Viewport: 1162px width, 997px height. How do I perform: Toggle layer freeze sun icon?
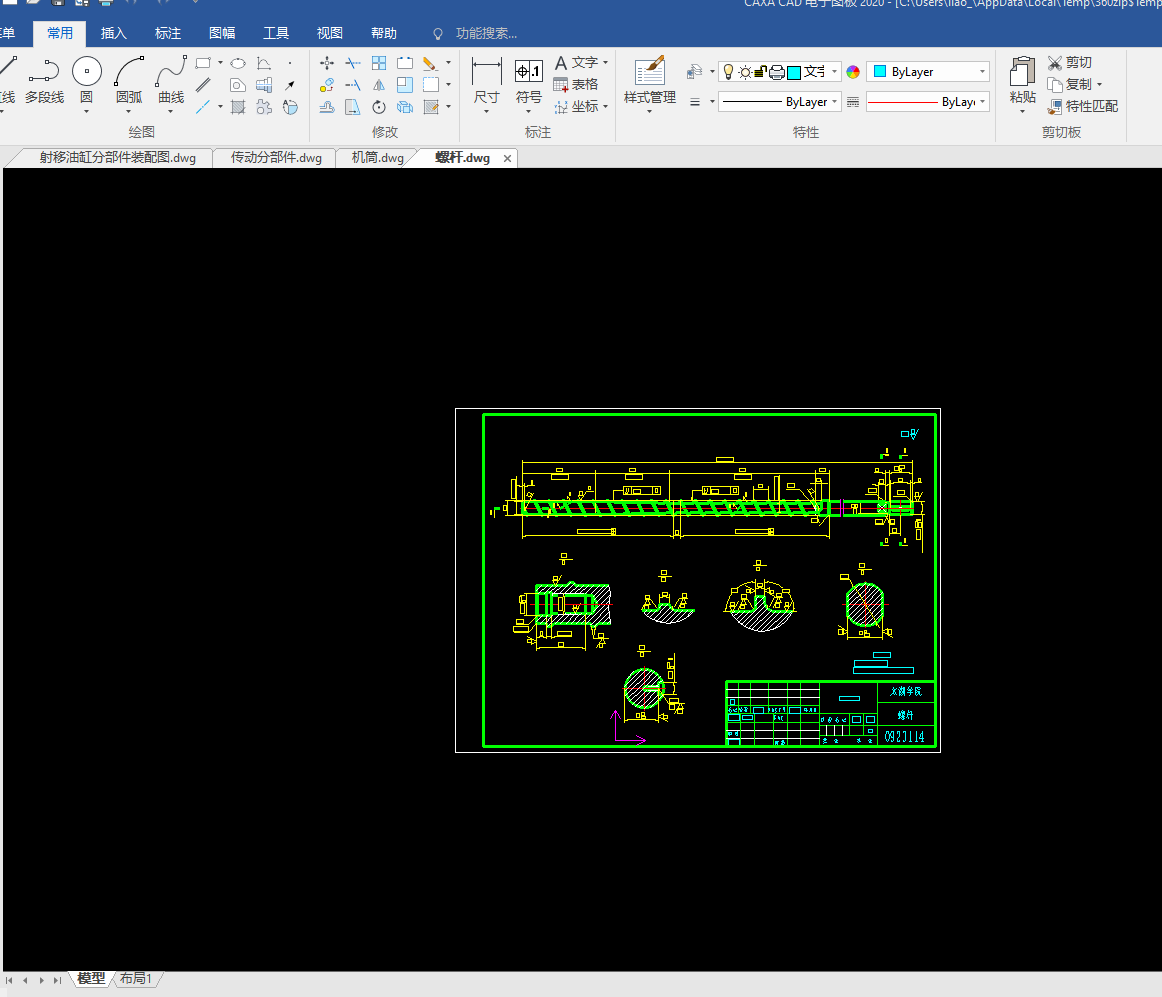(745, 72)
